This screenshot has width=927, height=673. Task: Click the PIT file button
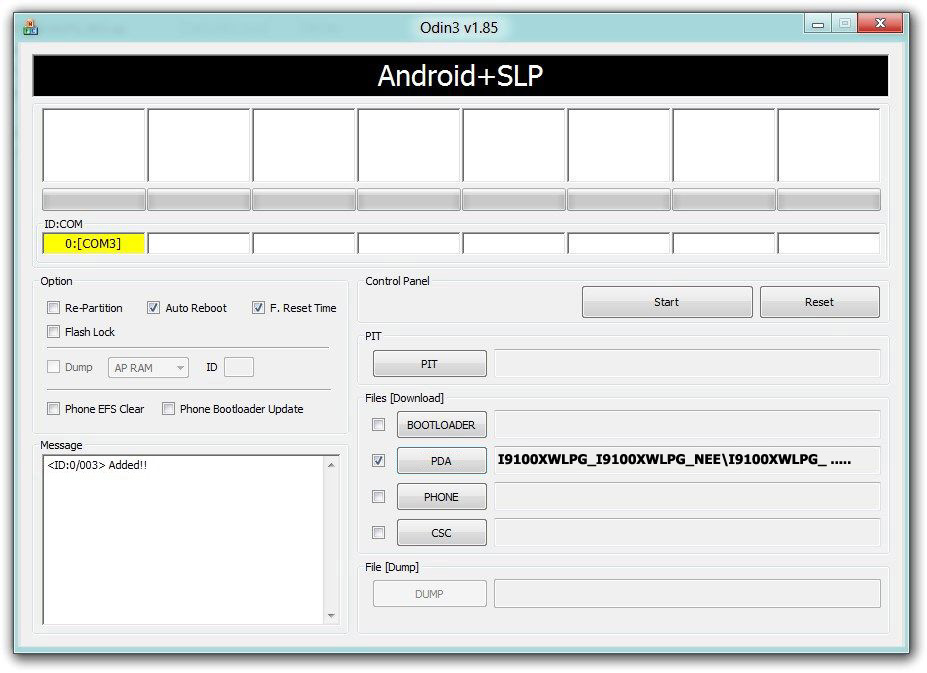[x=430, y=364]
